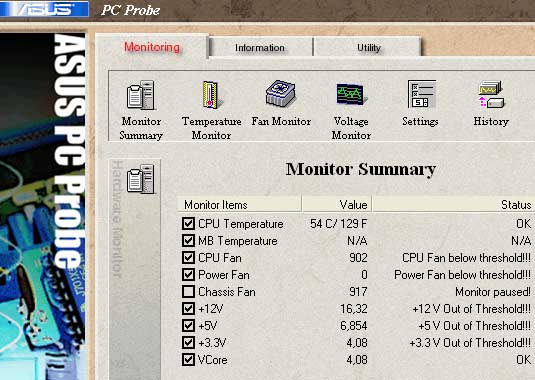This screenshot has height=380, width=535.
Task: Switch to the Utility tab
Action: click(x=368, y=47)
